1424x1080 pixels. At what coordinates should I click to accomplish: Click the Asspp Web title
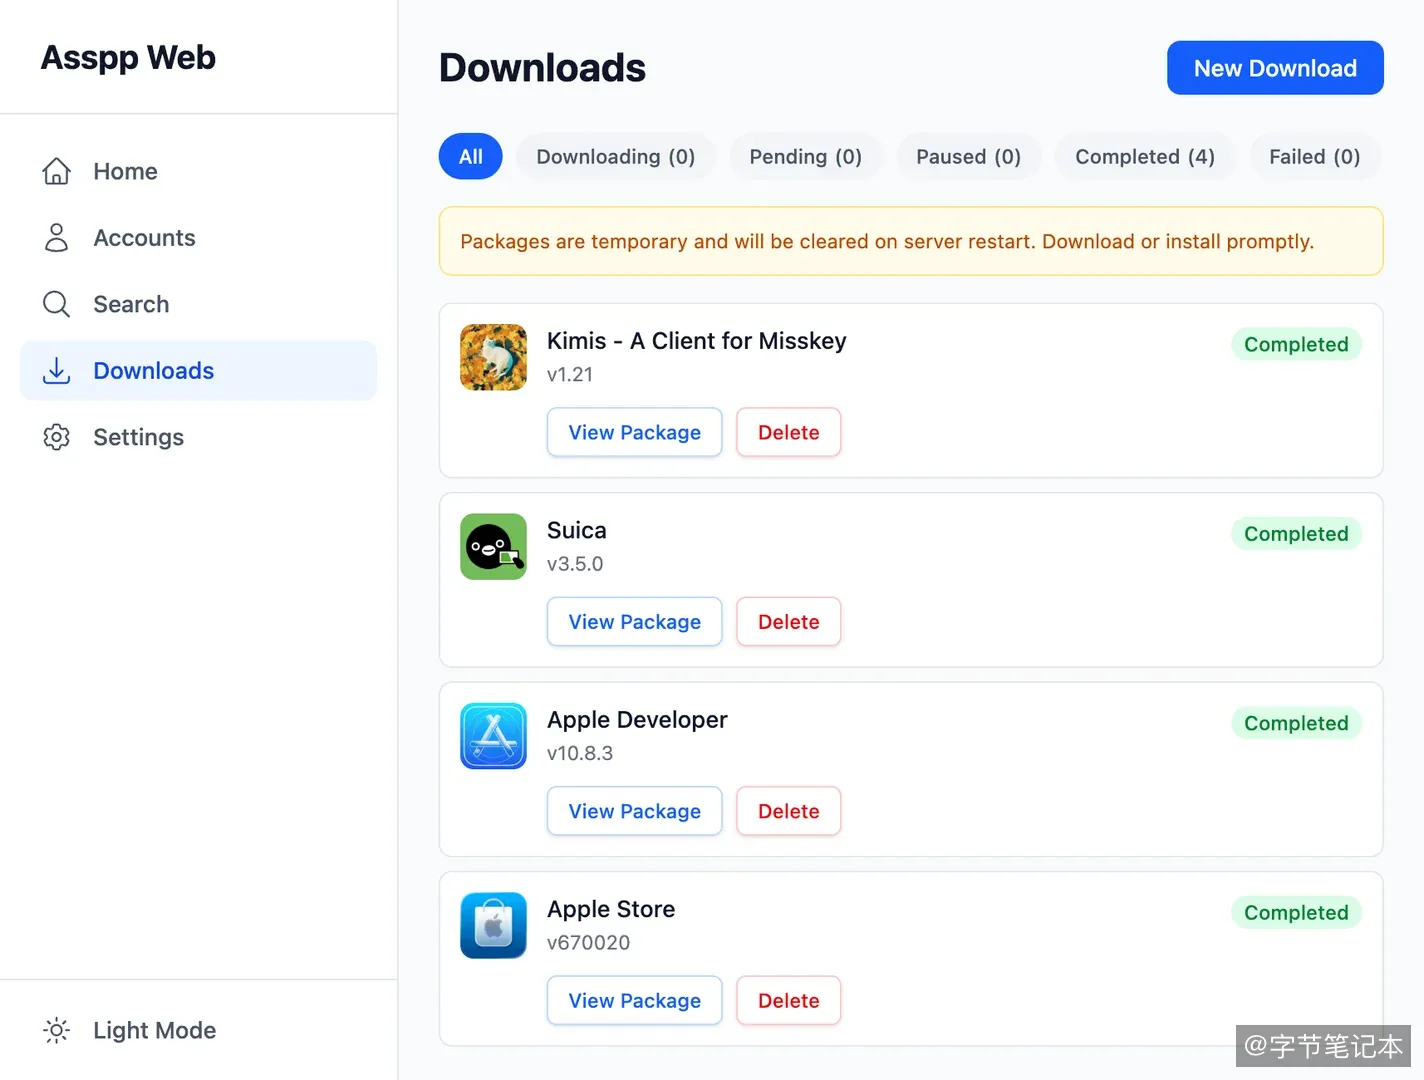(x=128, y=58)
